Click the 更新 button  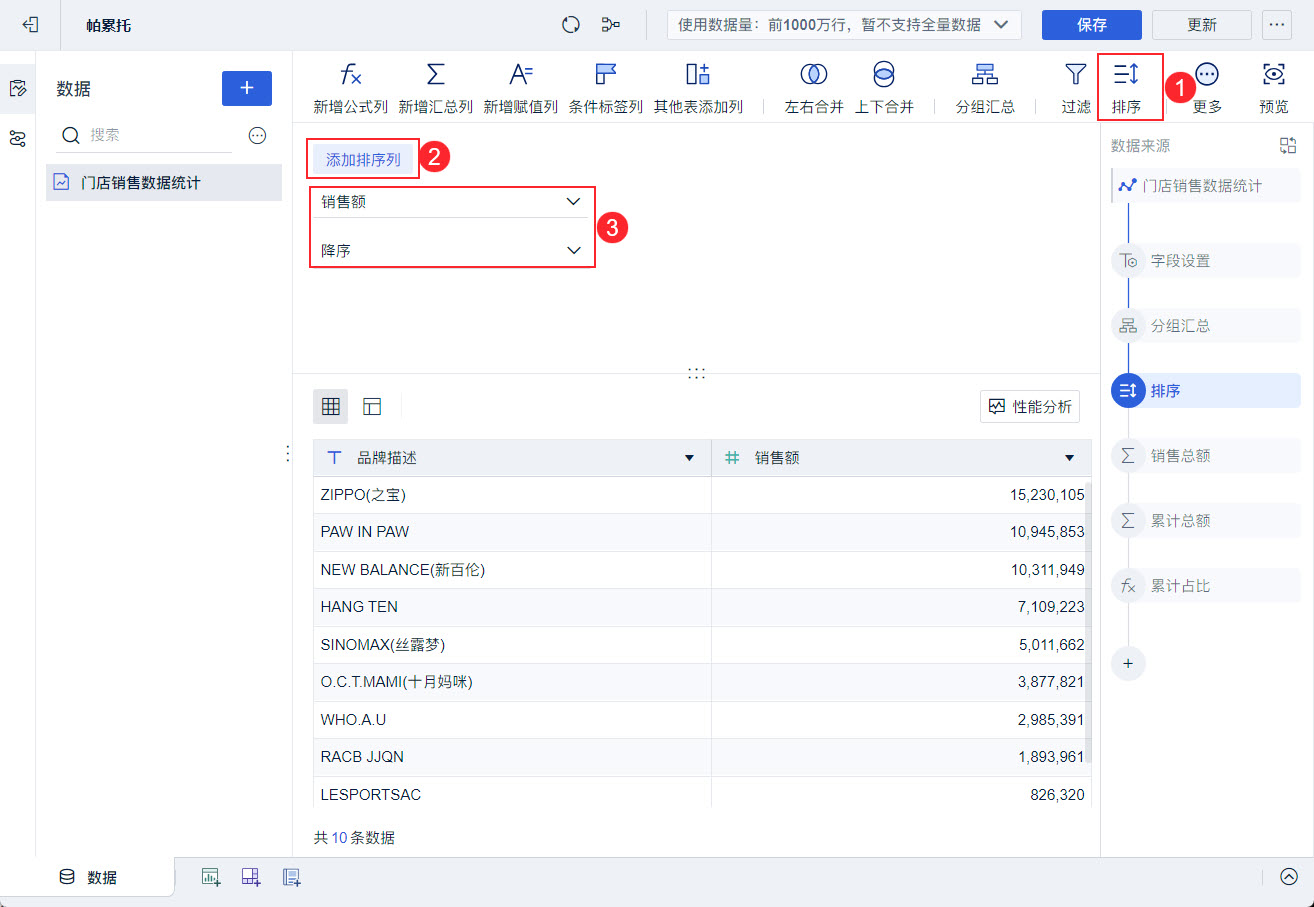pos(1202,25)
